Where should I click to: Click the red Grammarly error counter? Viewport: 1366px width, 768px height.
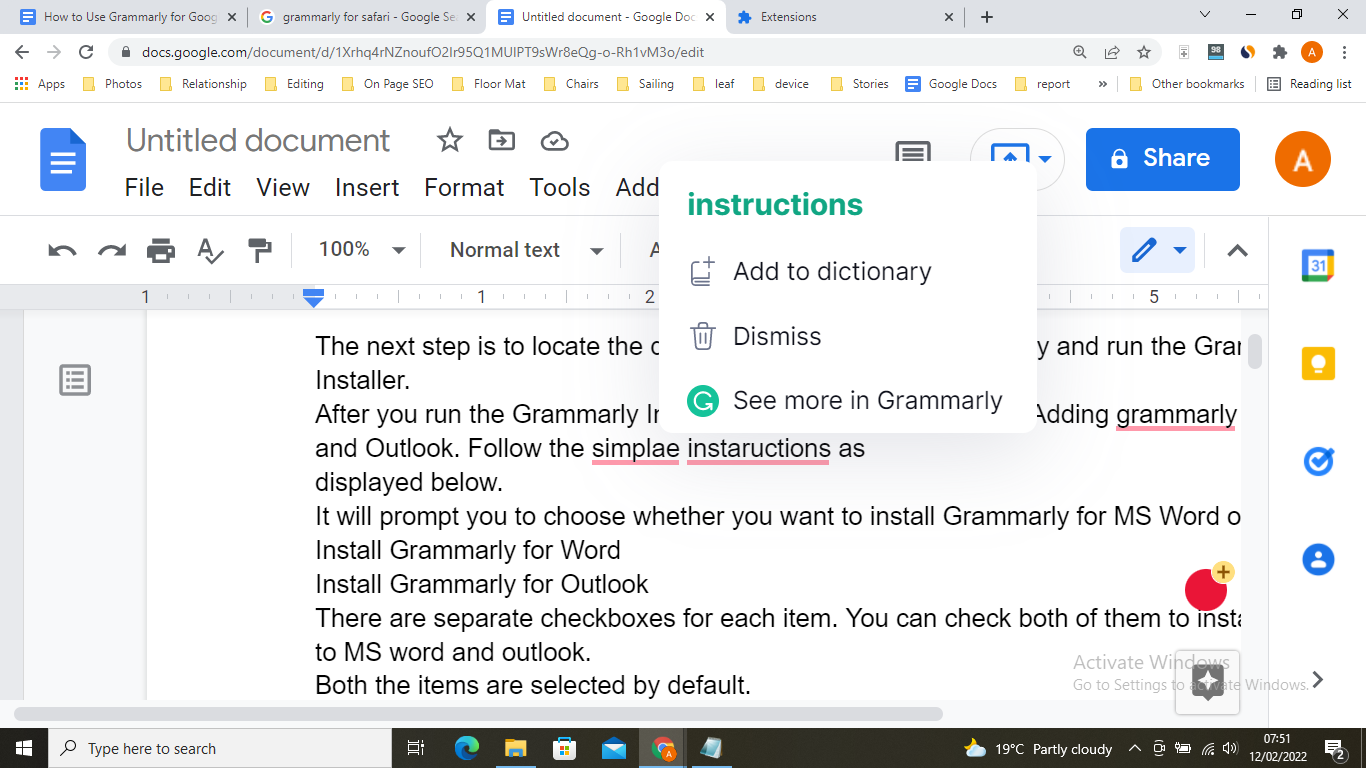point(1206,589)
